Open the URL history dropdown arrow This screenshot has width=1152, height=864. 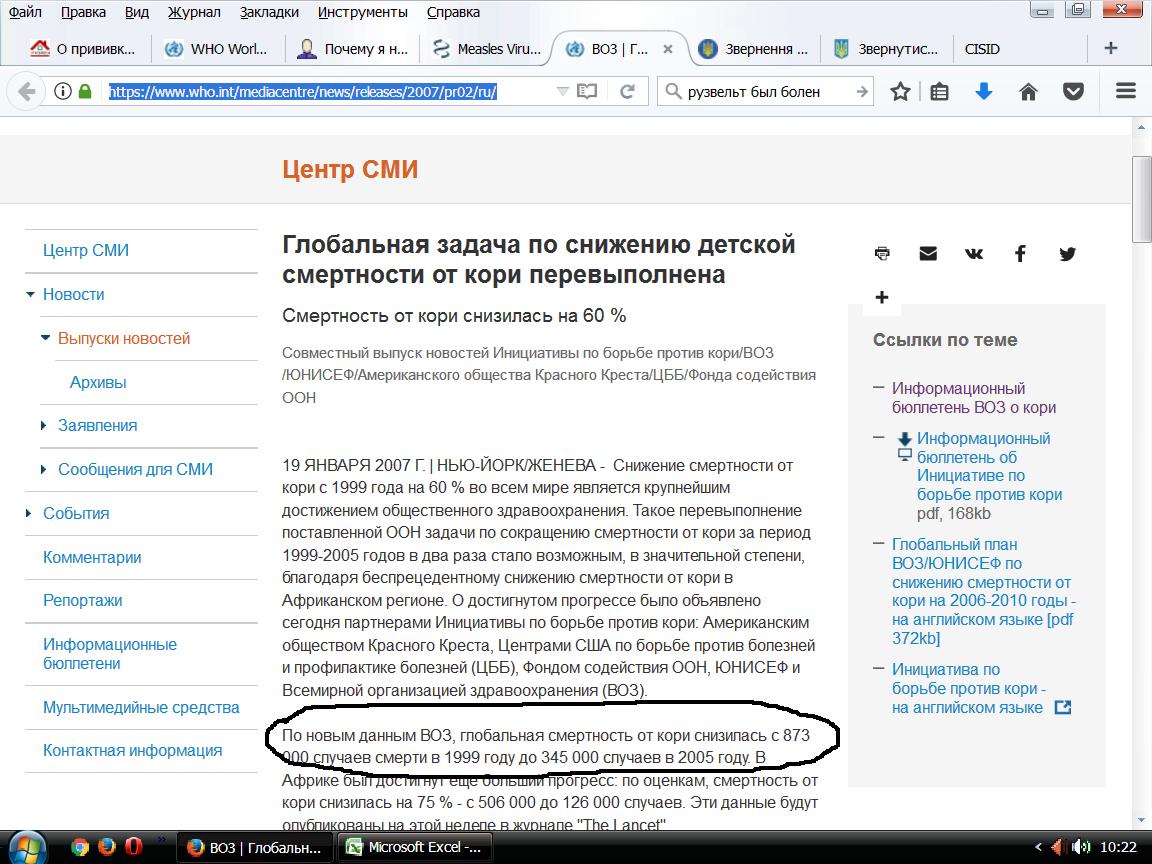click(x=562, y=91)
